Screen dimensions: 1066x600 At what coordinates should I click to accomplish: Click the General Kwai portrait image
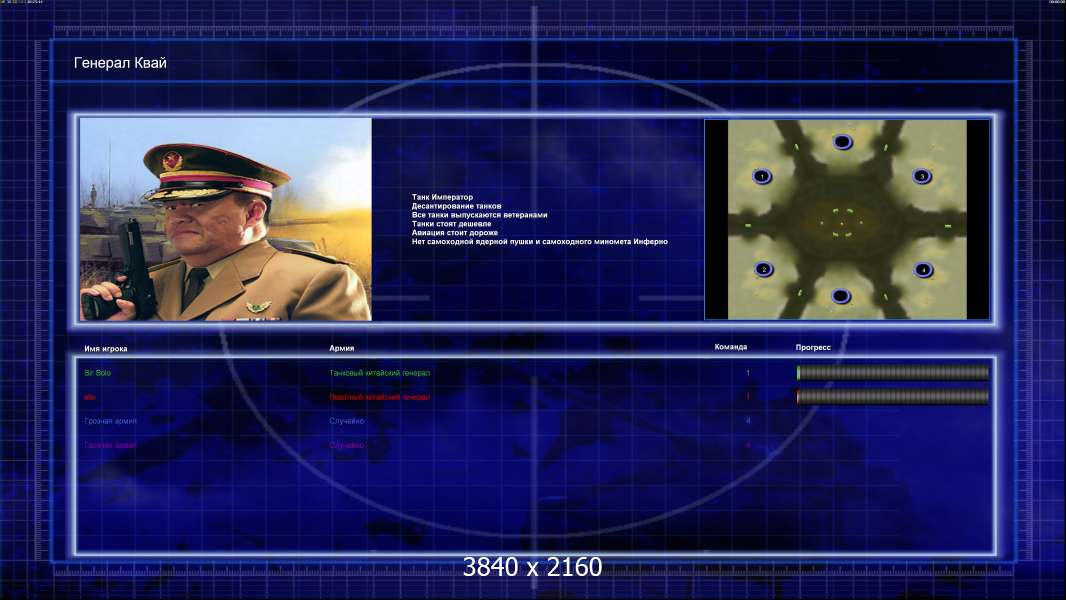226,219
